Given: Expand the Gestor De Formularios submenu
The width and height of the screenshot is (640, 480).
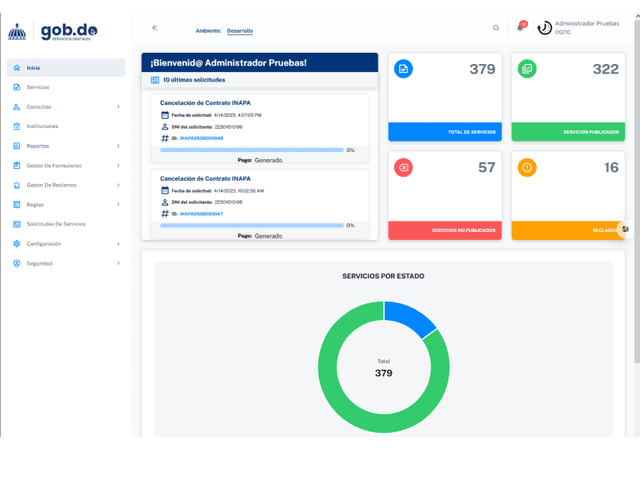Looking at the screenshot, I should coord(118,166).
